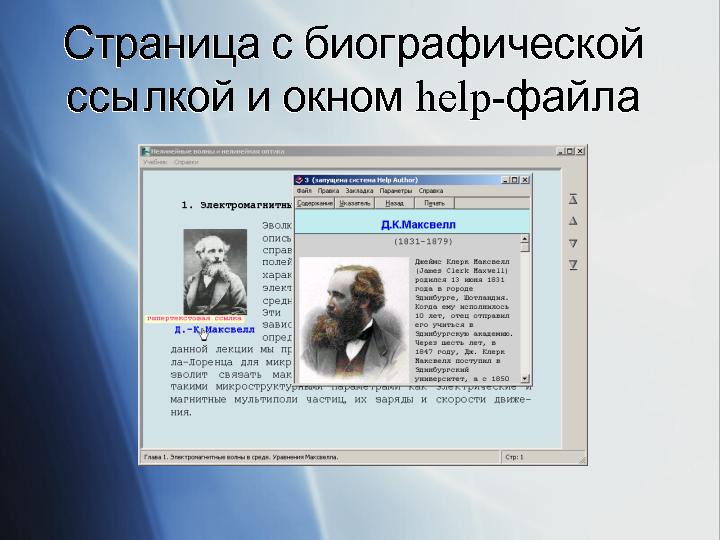Screen dimensions: 720x540
Task: Go to next page with the down triangle
Action: pos(573,243)
